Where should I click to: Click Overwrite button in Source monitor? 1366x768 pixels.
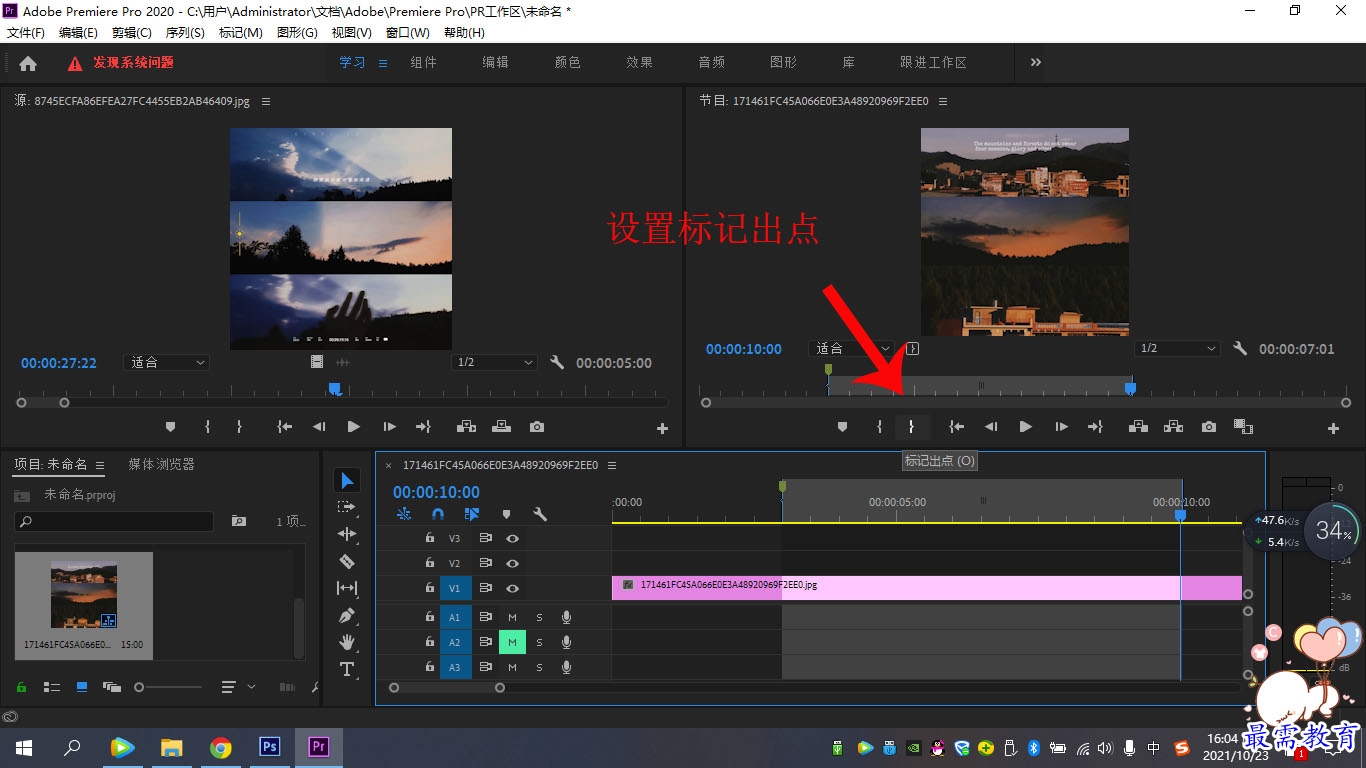click(501, 427)
